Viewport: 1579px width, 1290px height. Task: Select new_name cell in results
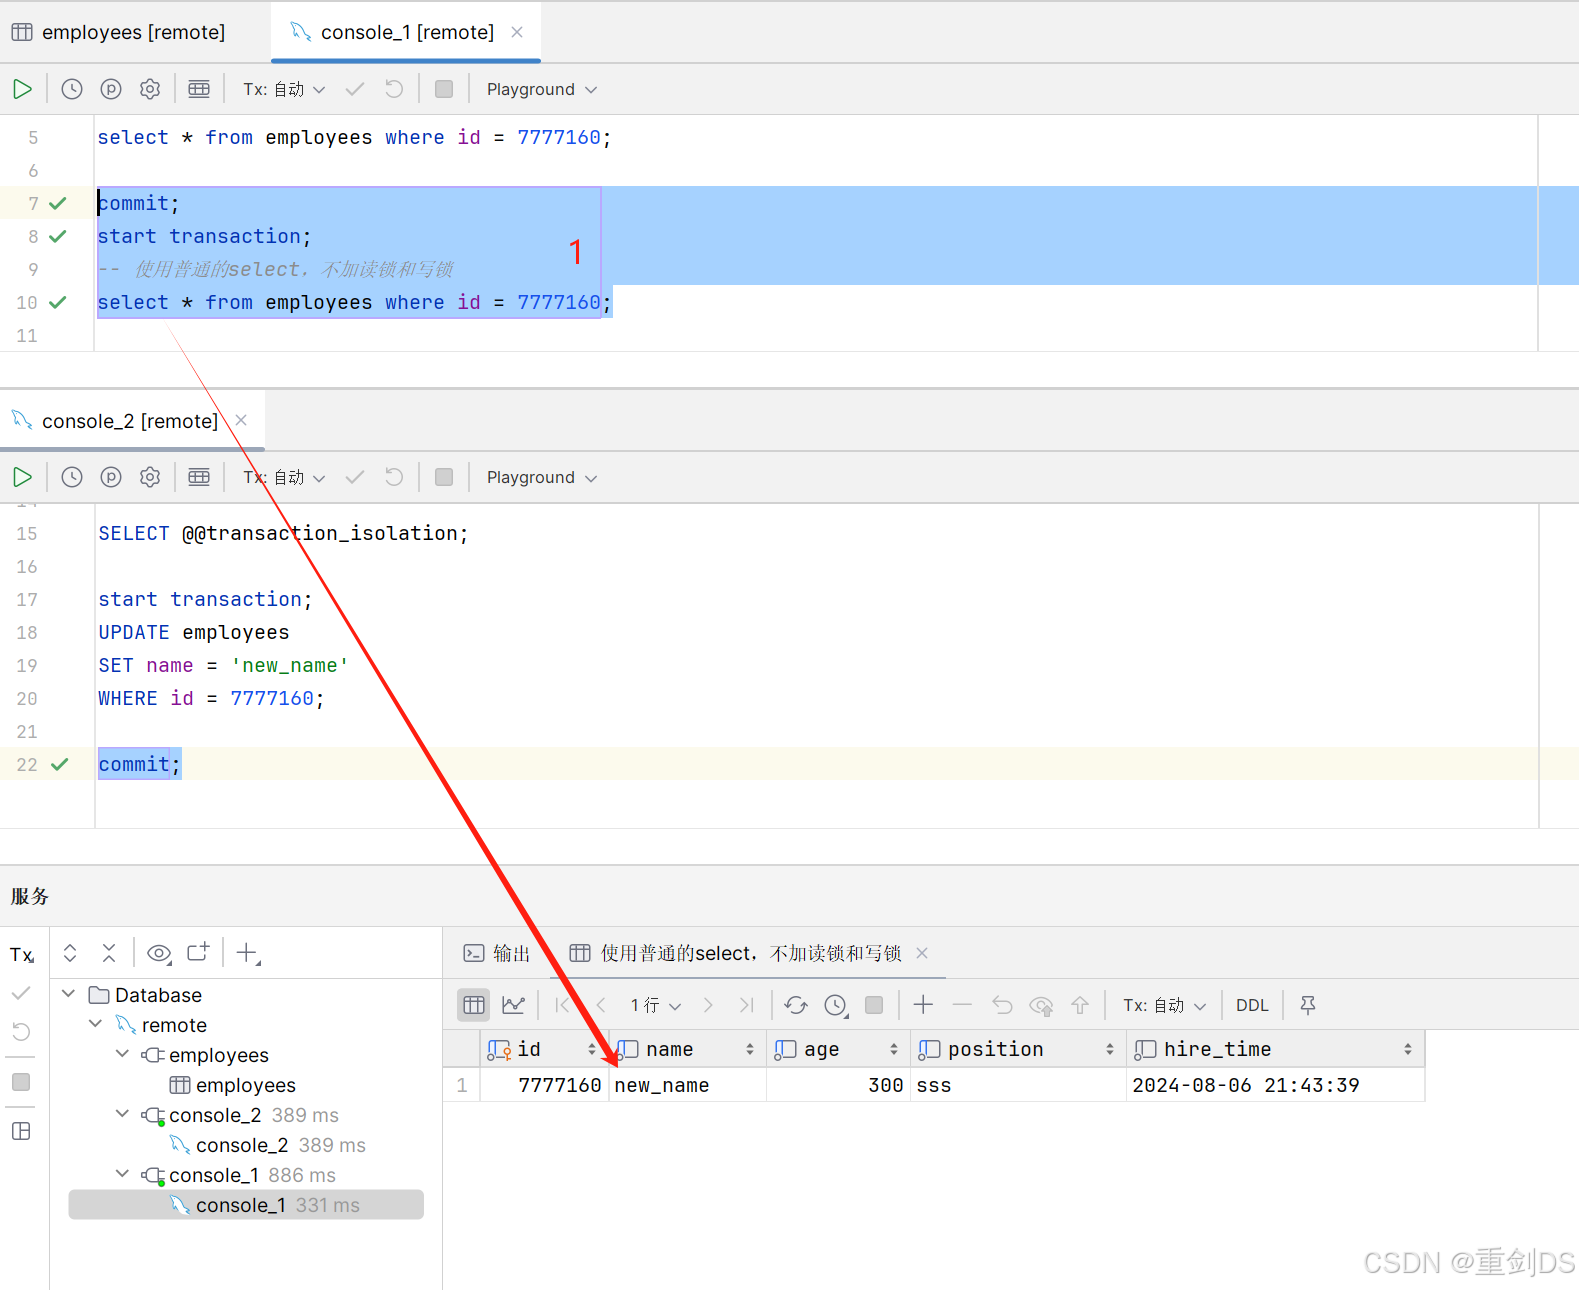click(x=687, y=1085)
